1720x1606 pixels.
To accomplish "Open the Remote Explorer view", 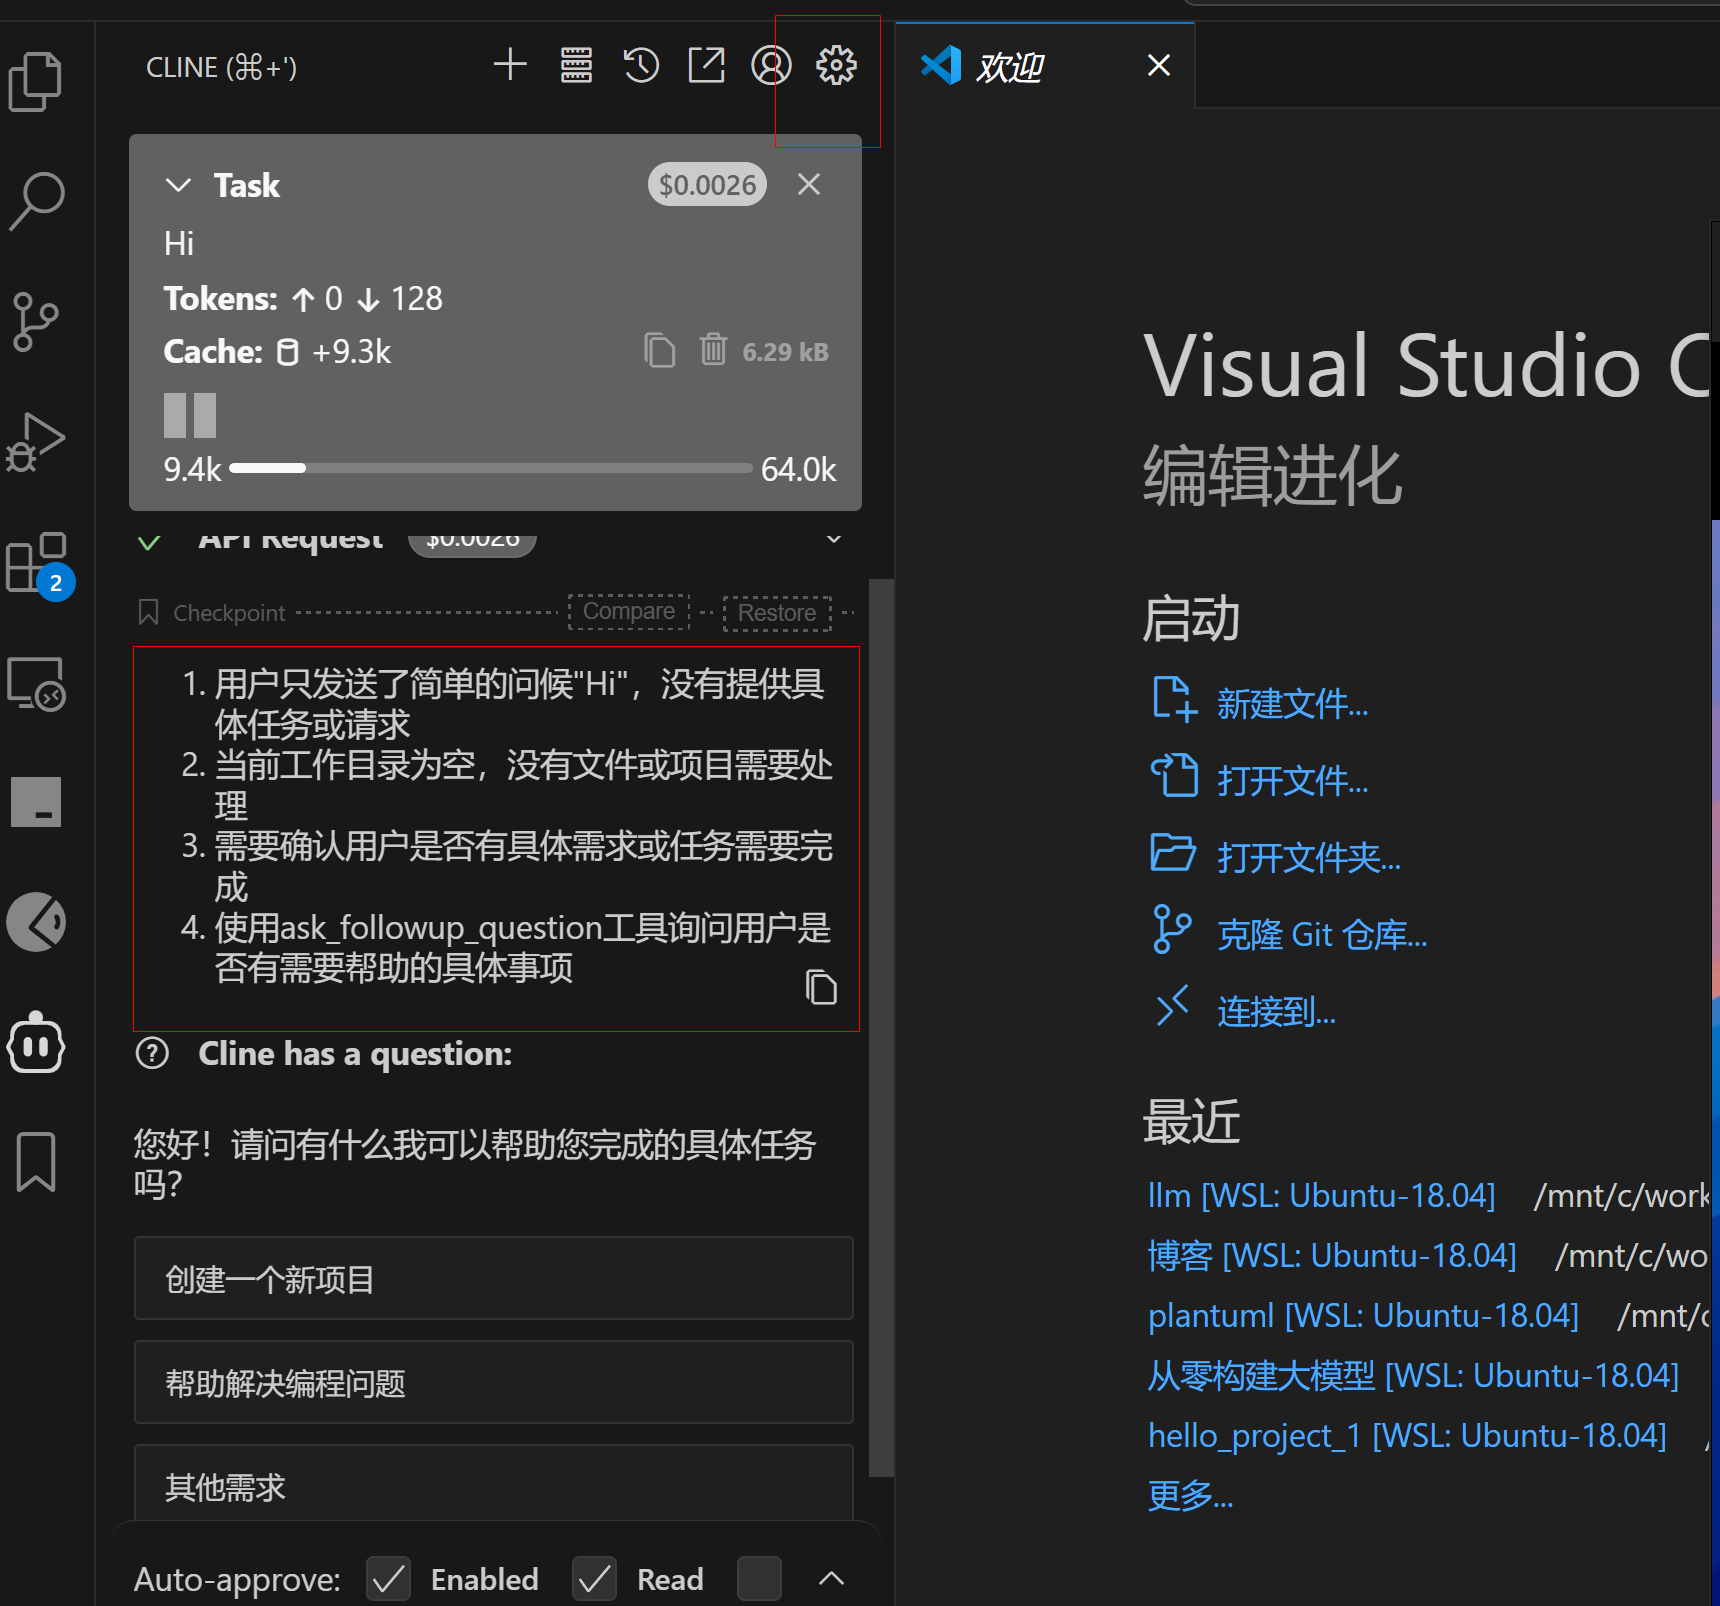I will point(36,683).
